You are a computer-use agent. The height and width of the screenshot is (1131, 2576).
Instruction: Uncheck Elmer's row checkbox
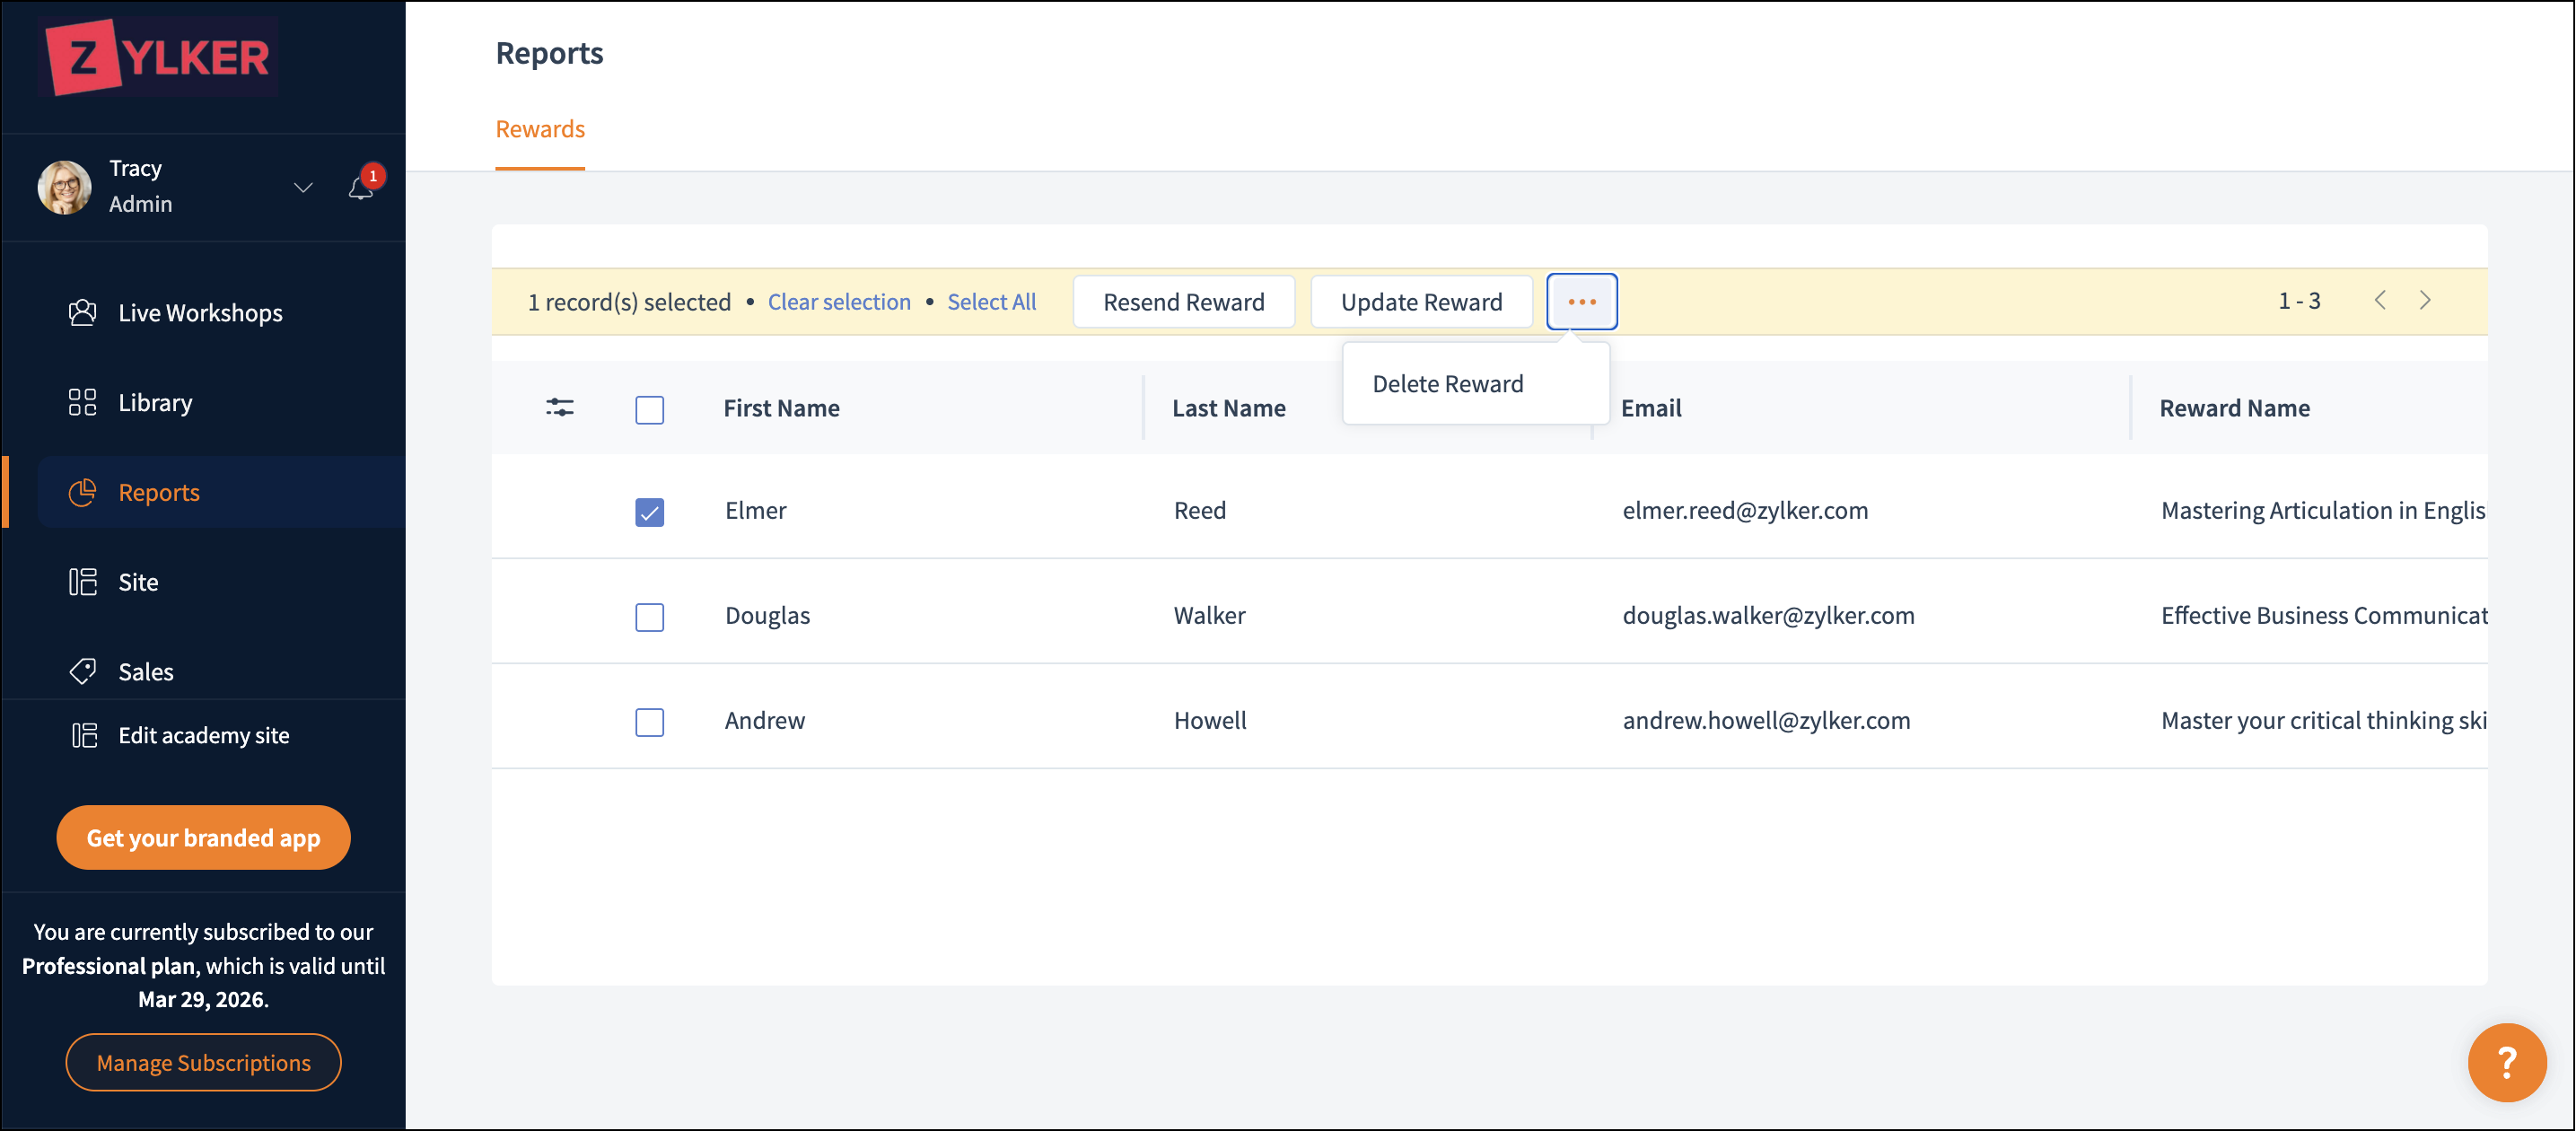(x=649, y=512)
